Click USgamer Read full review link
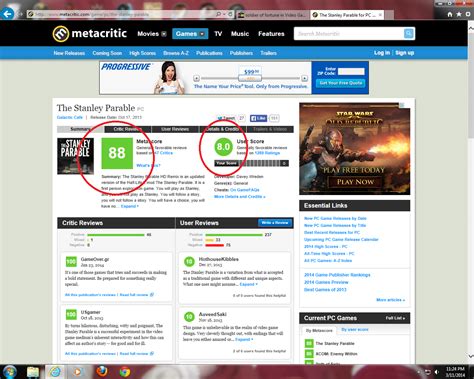The width and height of the screenshot is (474, 379). [x=136, y=353]
